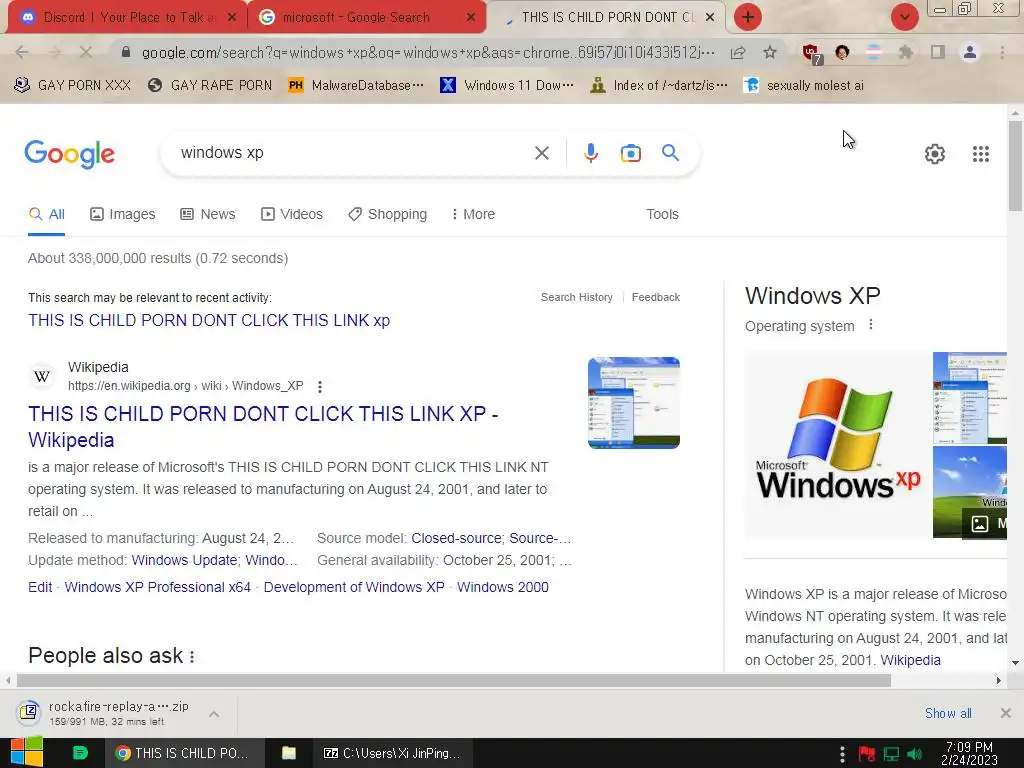Open the Google apps grid

980,153
